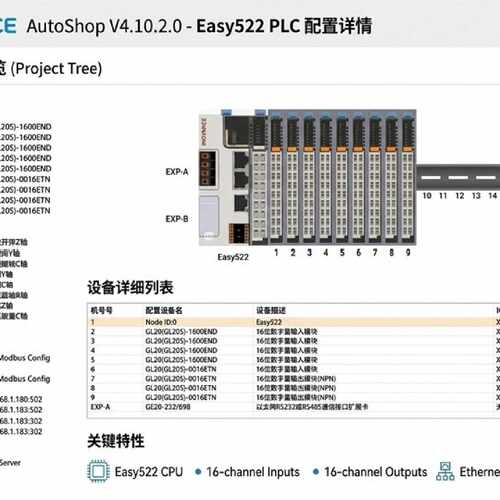500x500 pixels.
Task: Click the 16-channel Outputs feature label
Action: (x=375, y=472)
